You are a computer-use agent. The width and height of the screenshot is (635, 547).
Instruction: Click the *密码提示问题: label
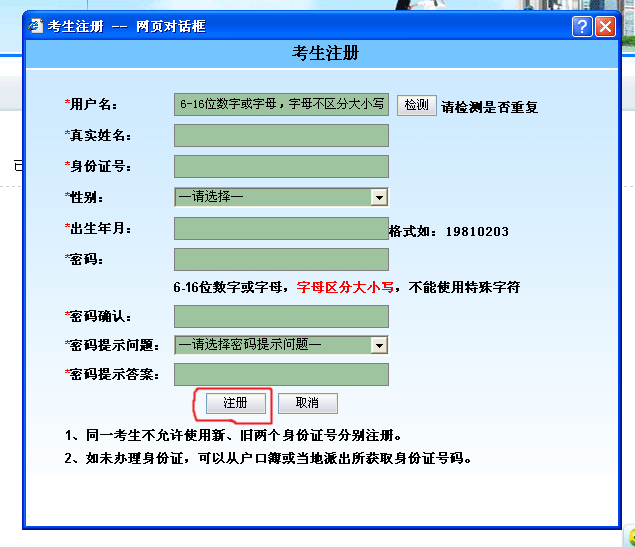(112, 345)
